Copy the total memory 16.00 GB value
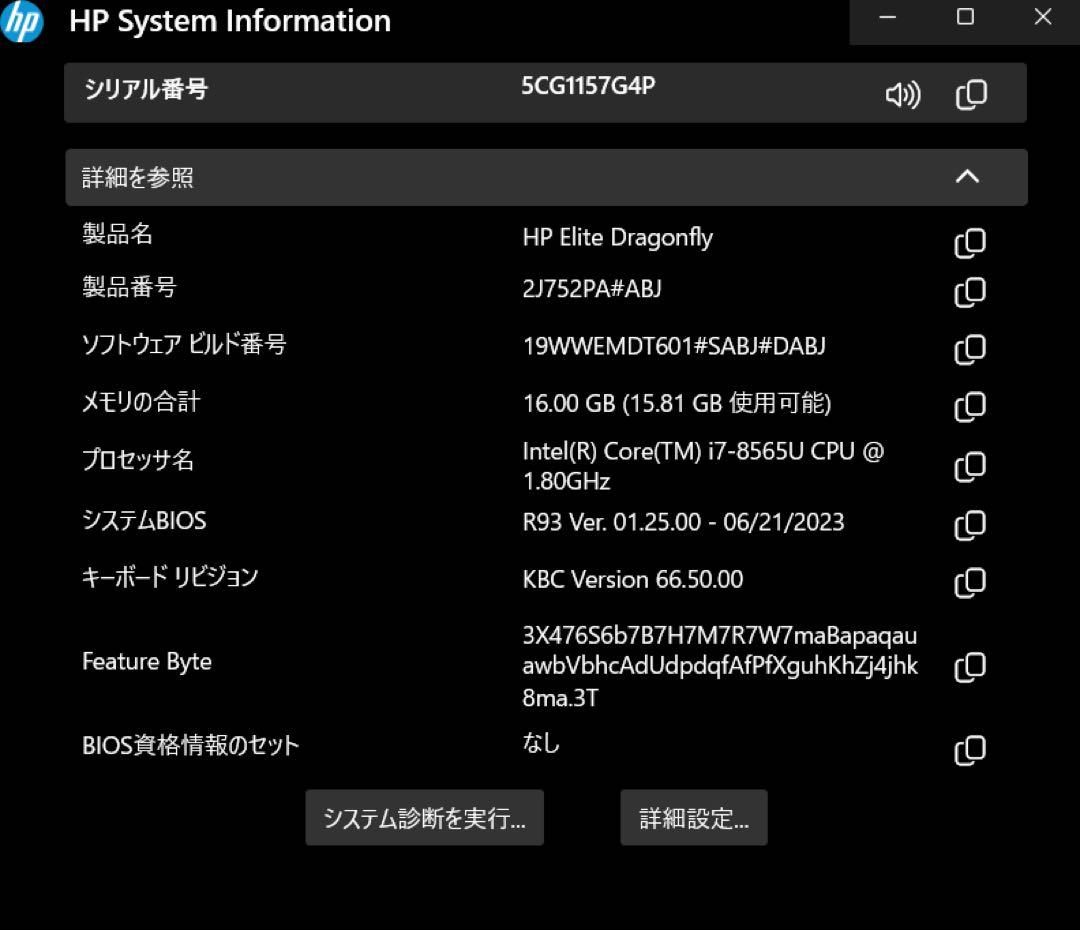1080x930 pixels. pyautogui.click(x=970, y=406)
